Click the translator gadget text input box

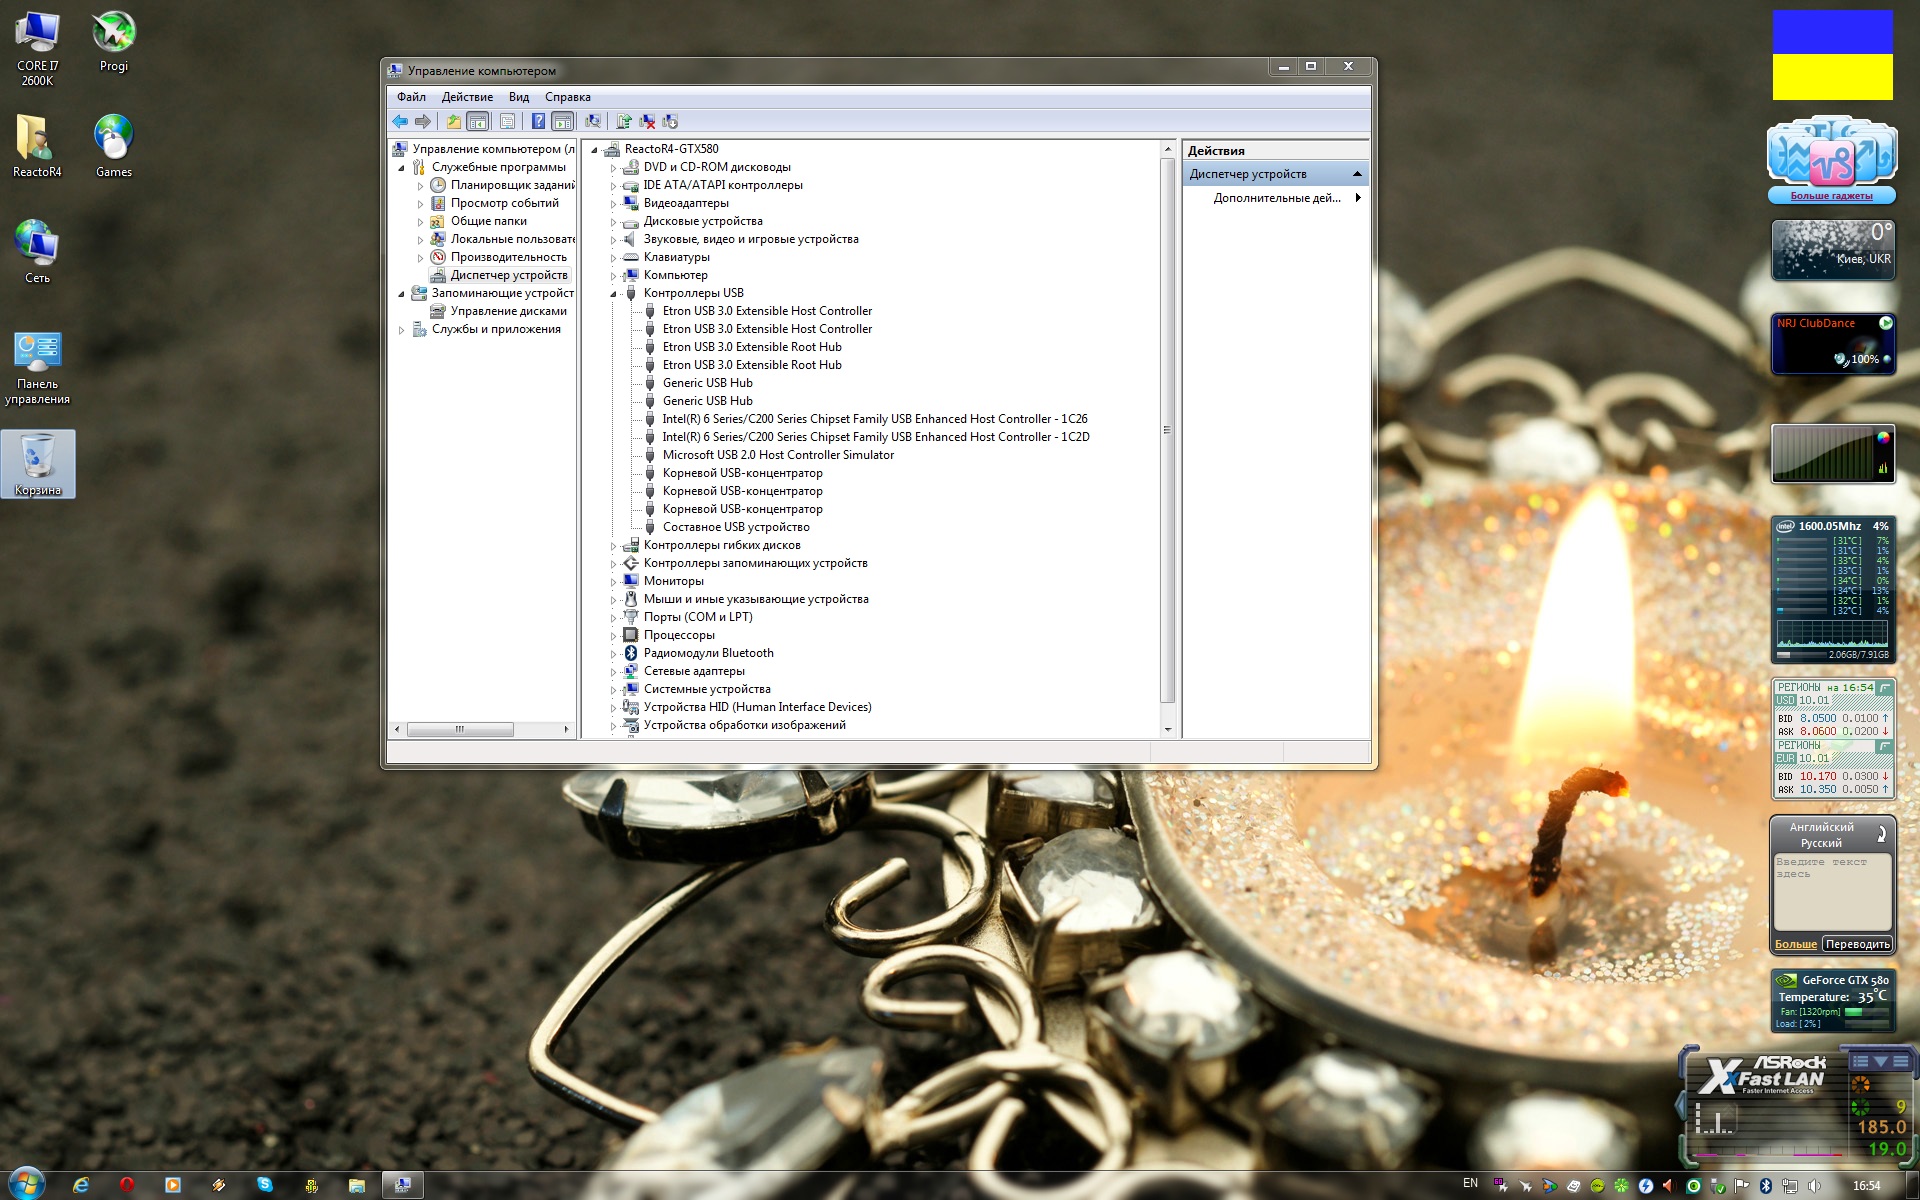[1832, 892]
